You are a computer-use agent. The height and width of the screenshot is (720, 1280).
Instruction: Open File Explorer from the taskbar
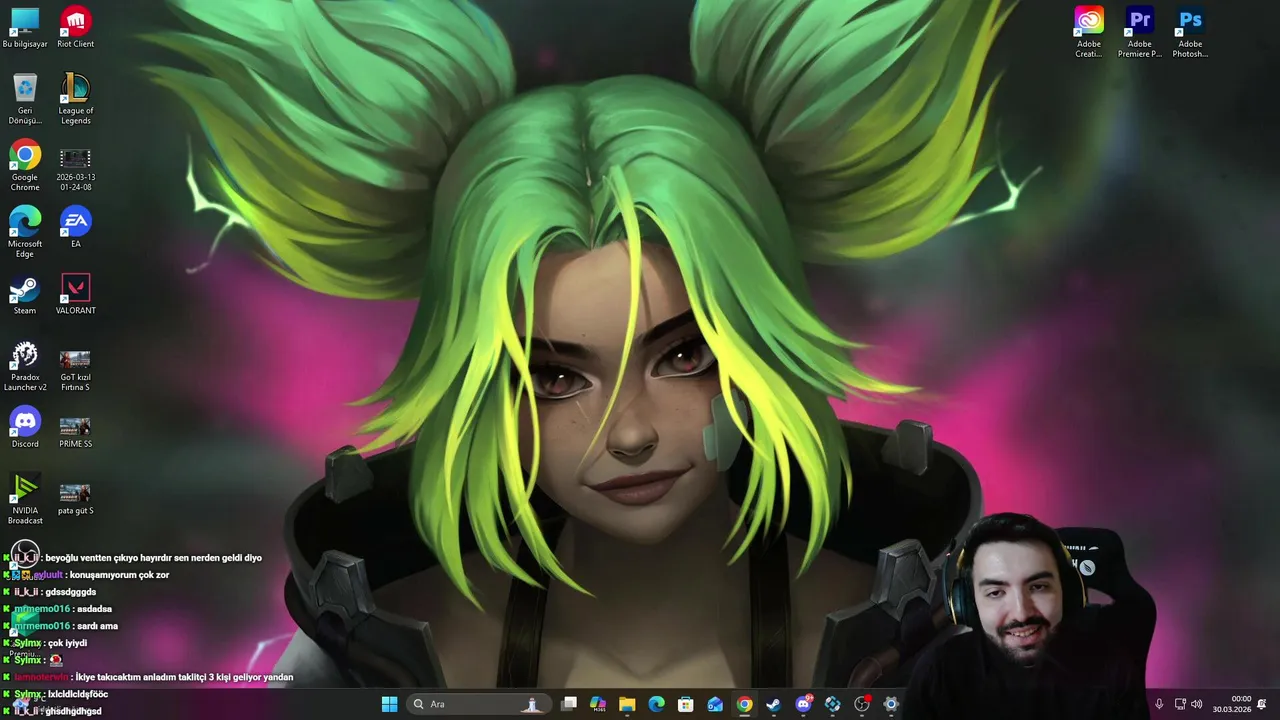pos(627,704)
